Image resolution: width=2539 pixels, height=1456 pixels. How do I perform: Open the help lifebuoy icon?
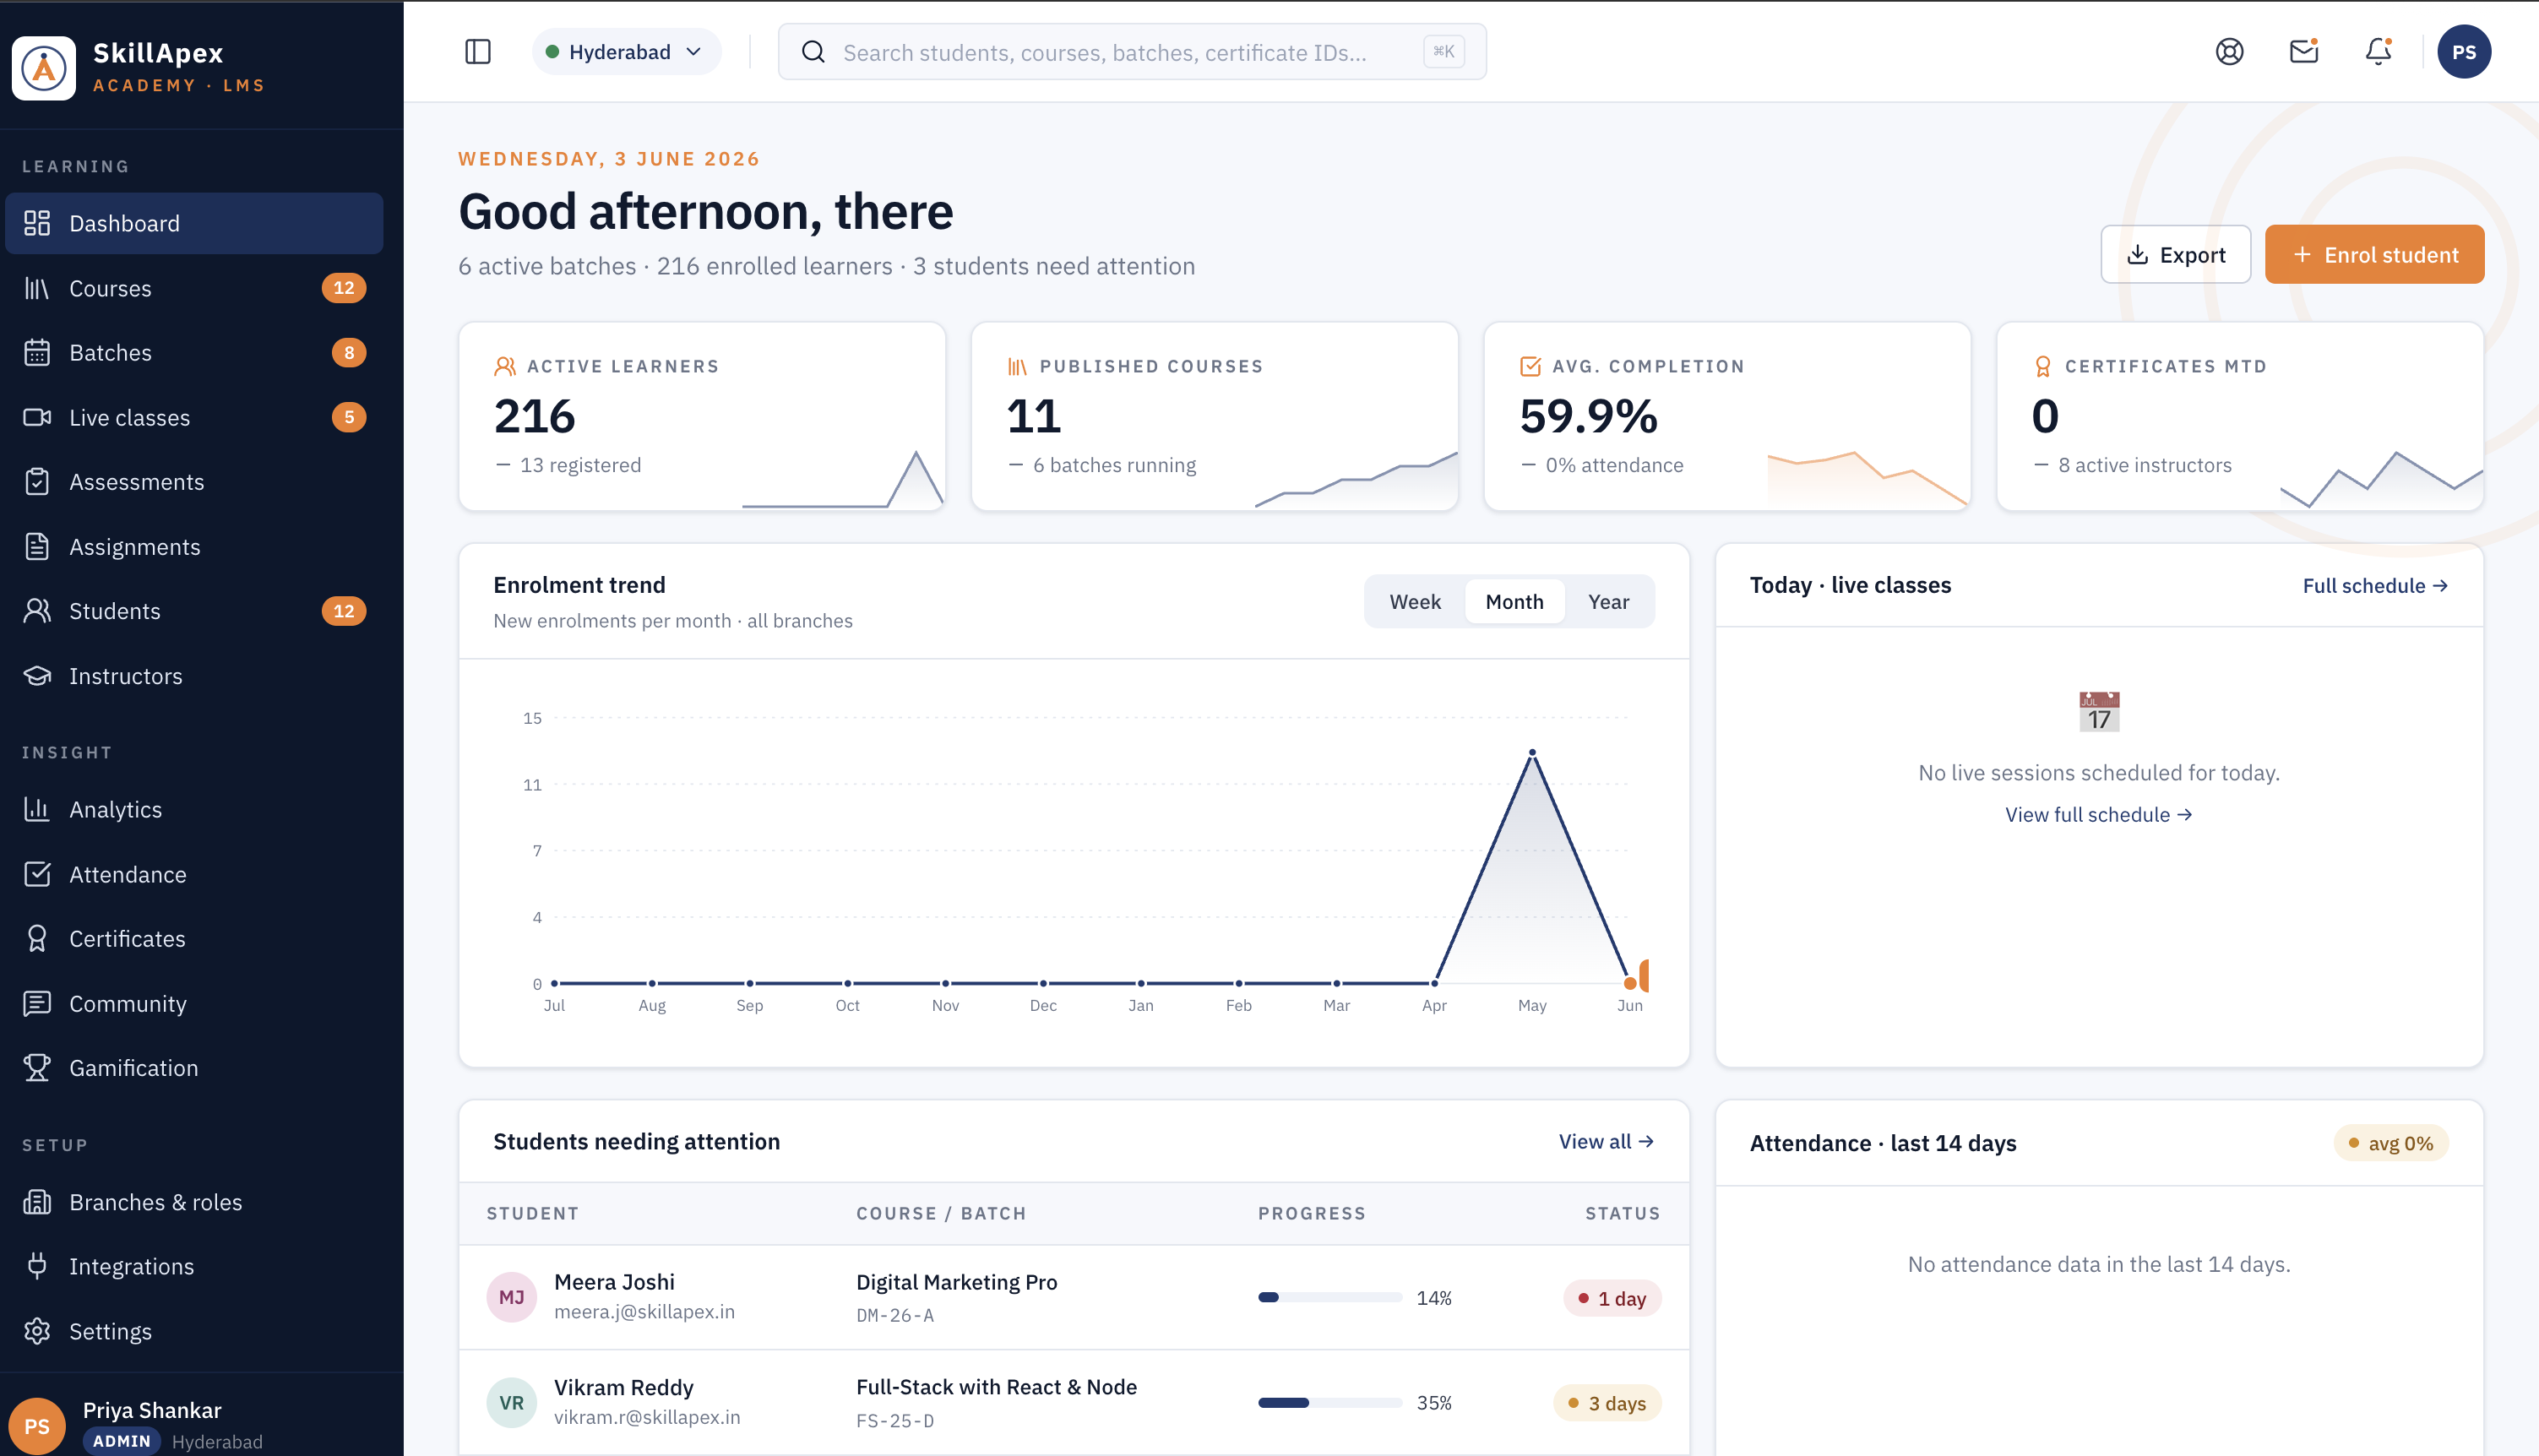2229,52
